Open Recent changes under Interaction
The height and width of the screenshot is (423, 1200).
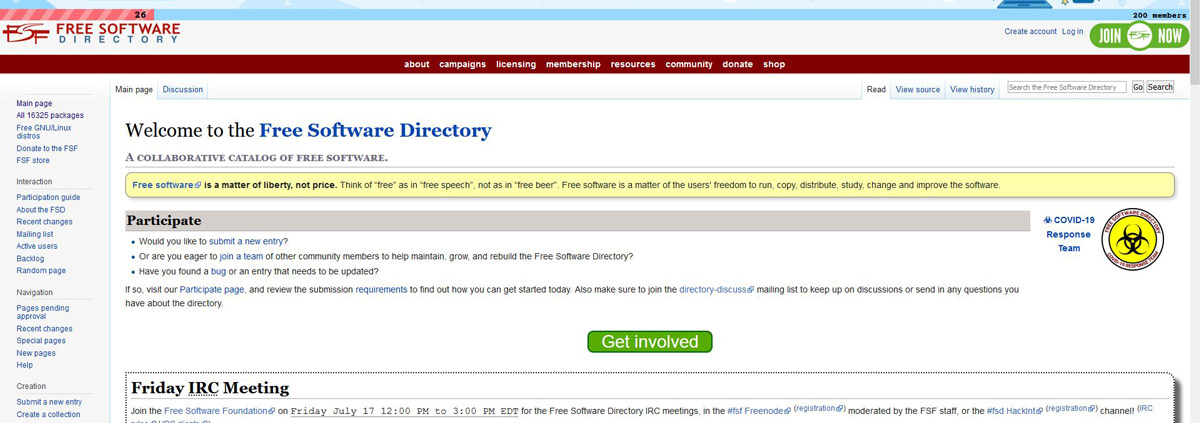click(44, 222)
